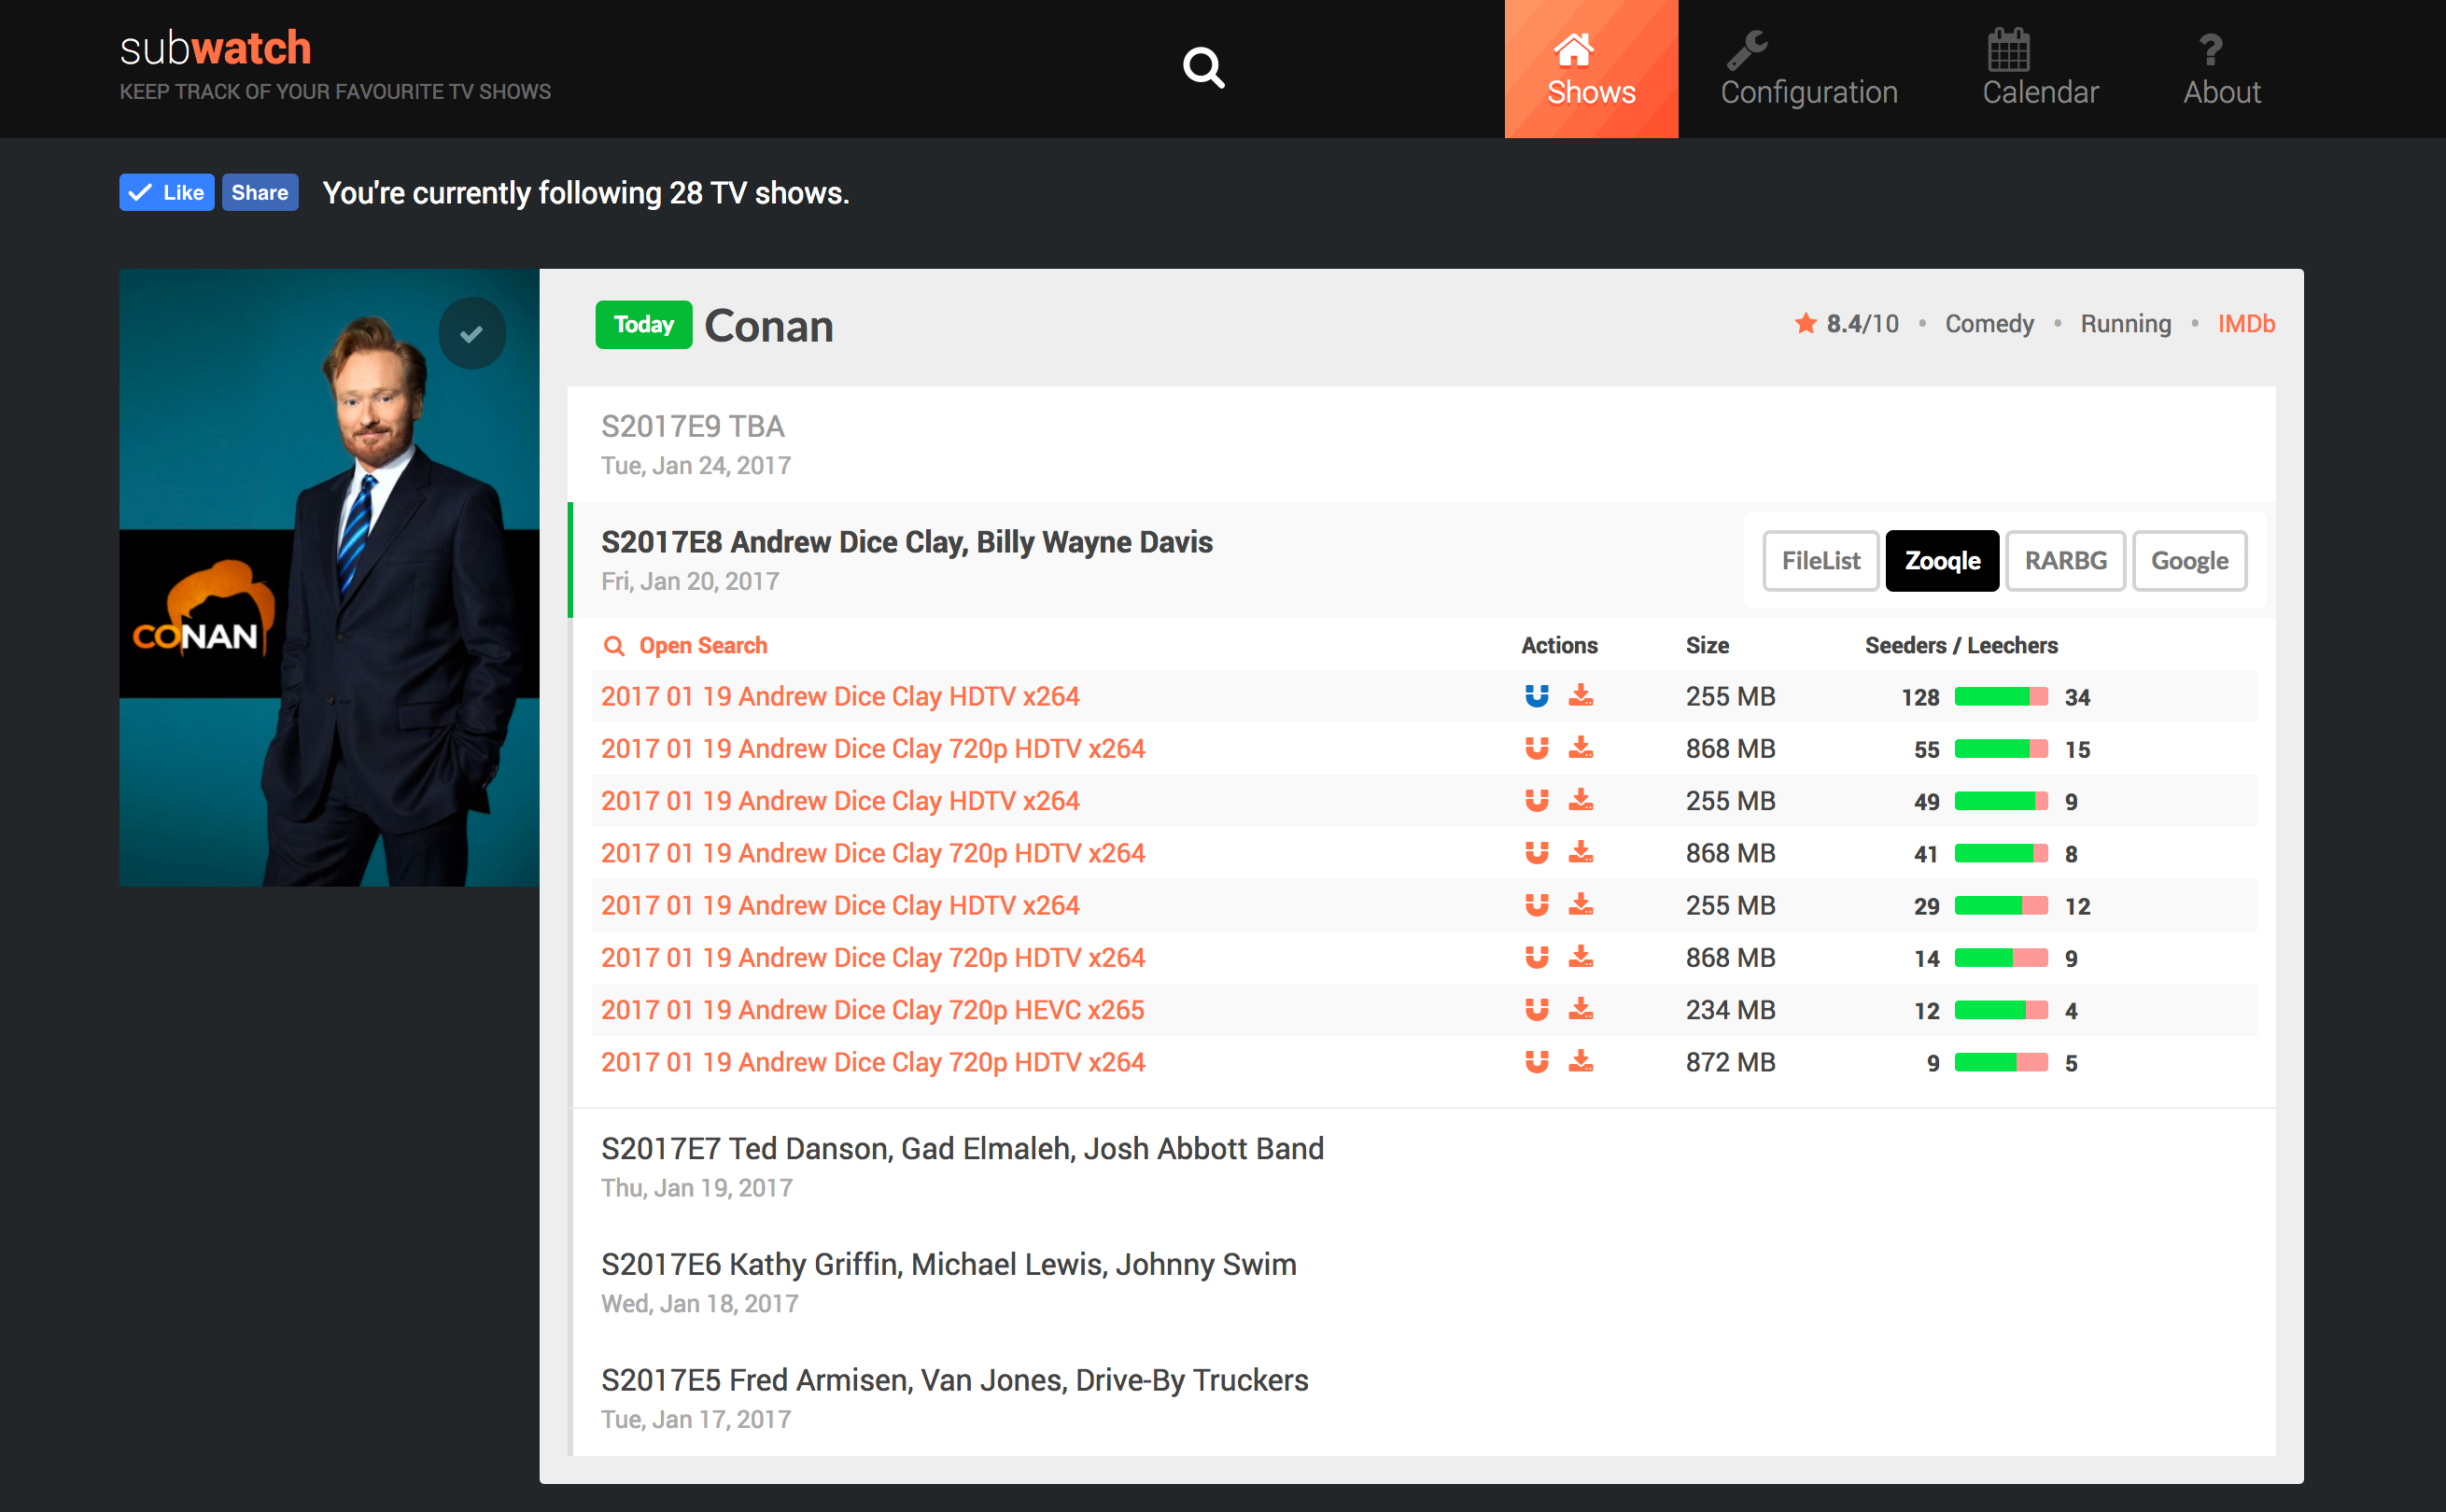Screen dimensions: 2446x1512
Task: Download torrent file for the 128-seeder row
Action: 1580,696
